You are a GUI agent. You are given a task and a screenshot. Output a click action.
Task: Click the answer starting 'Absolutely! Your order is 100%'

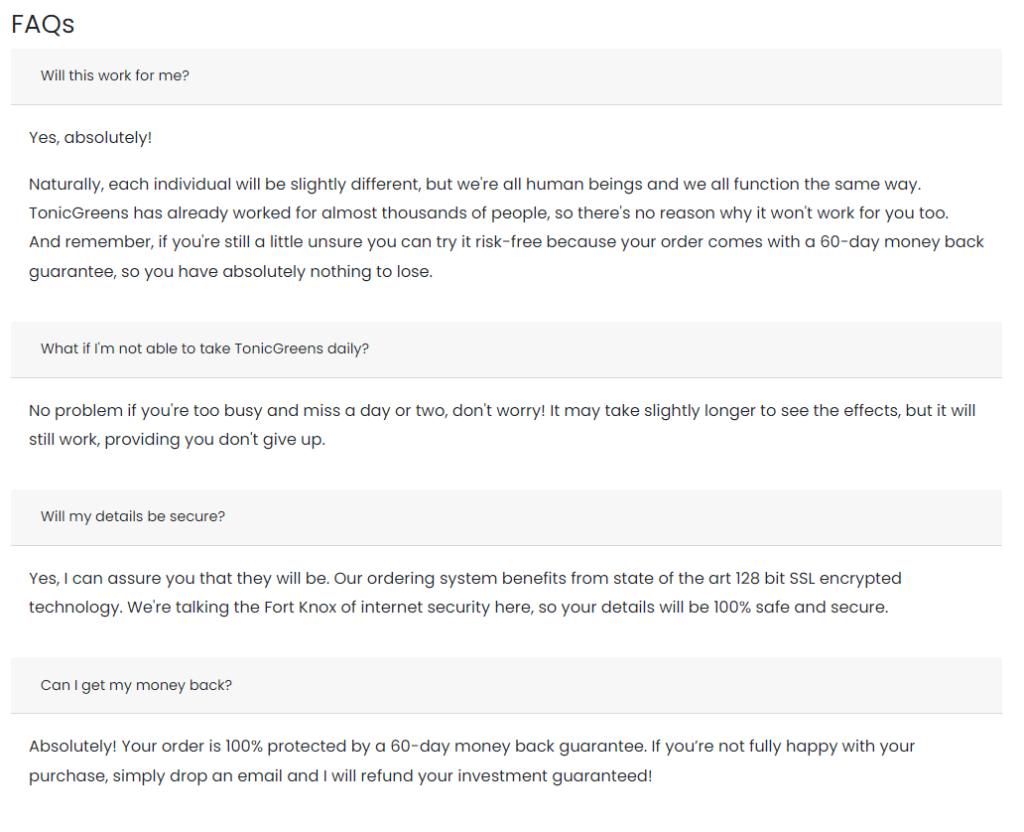472,761
